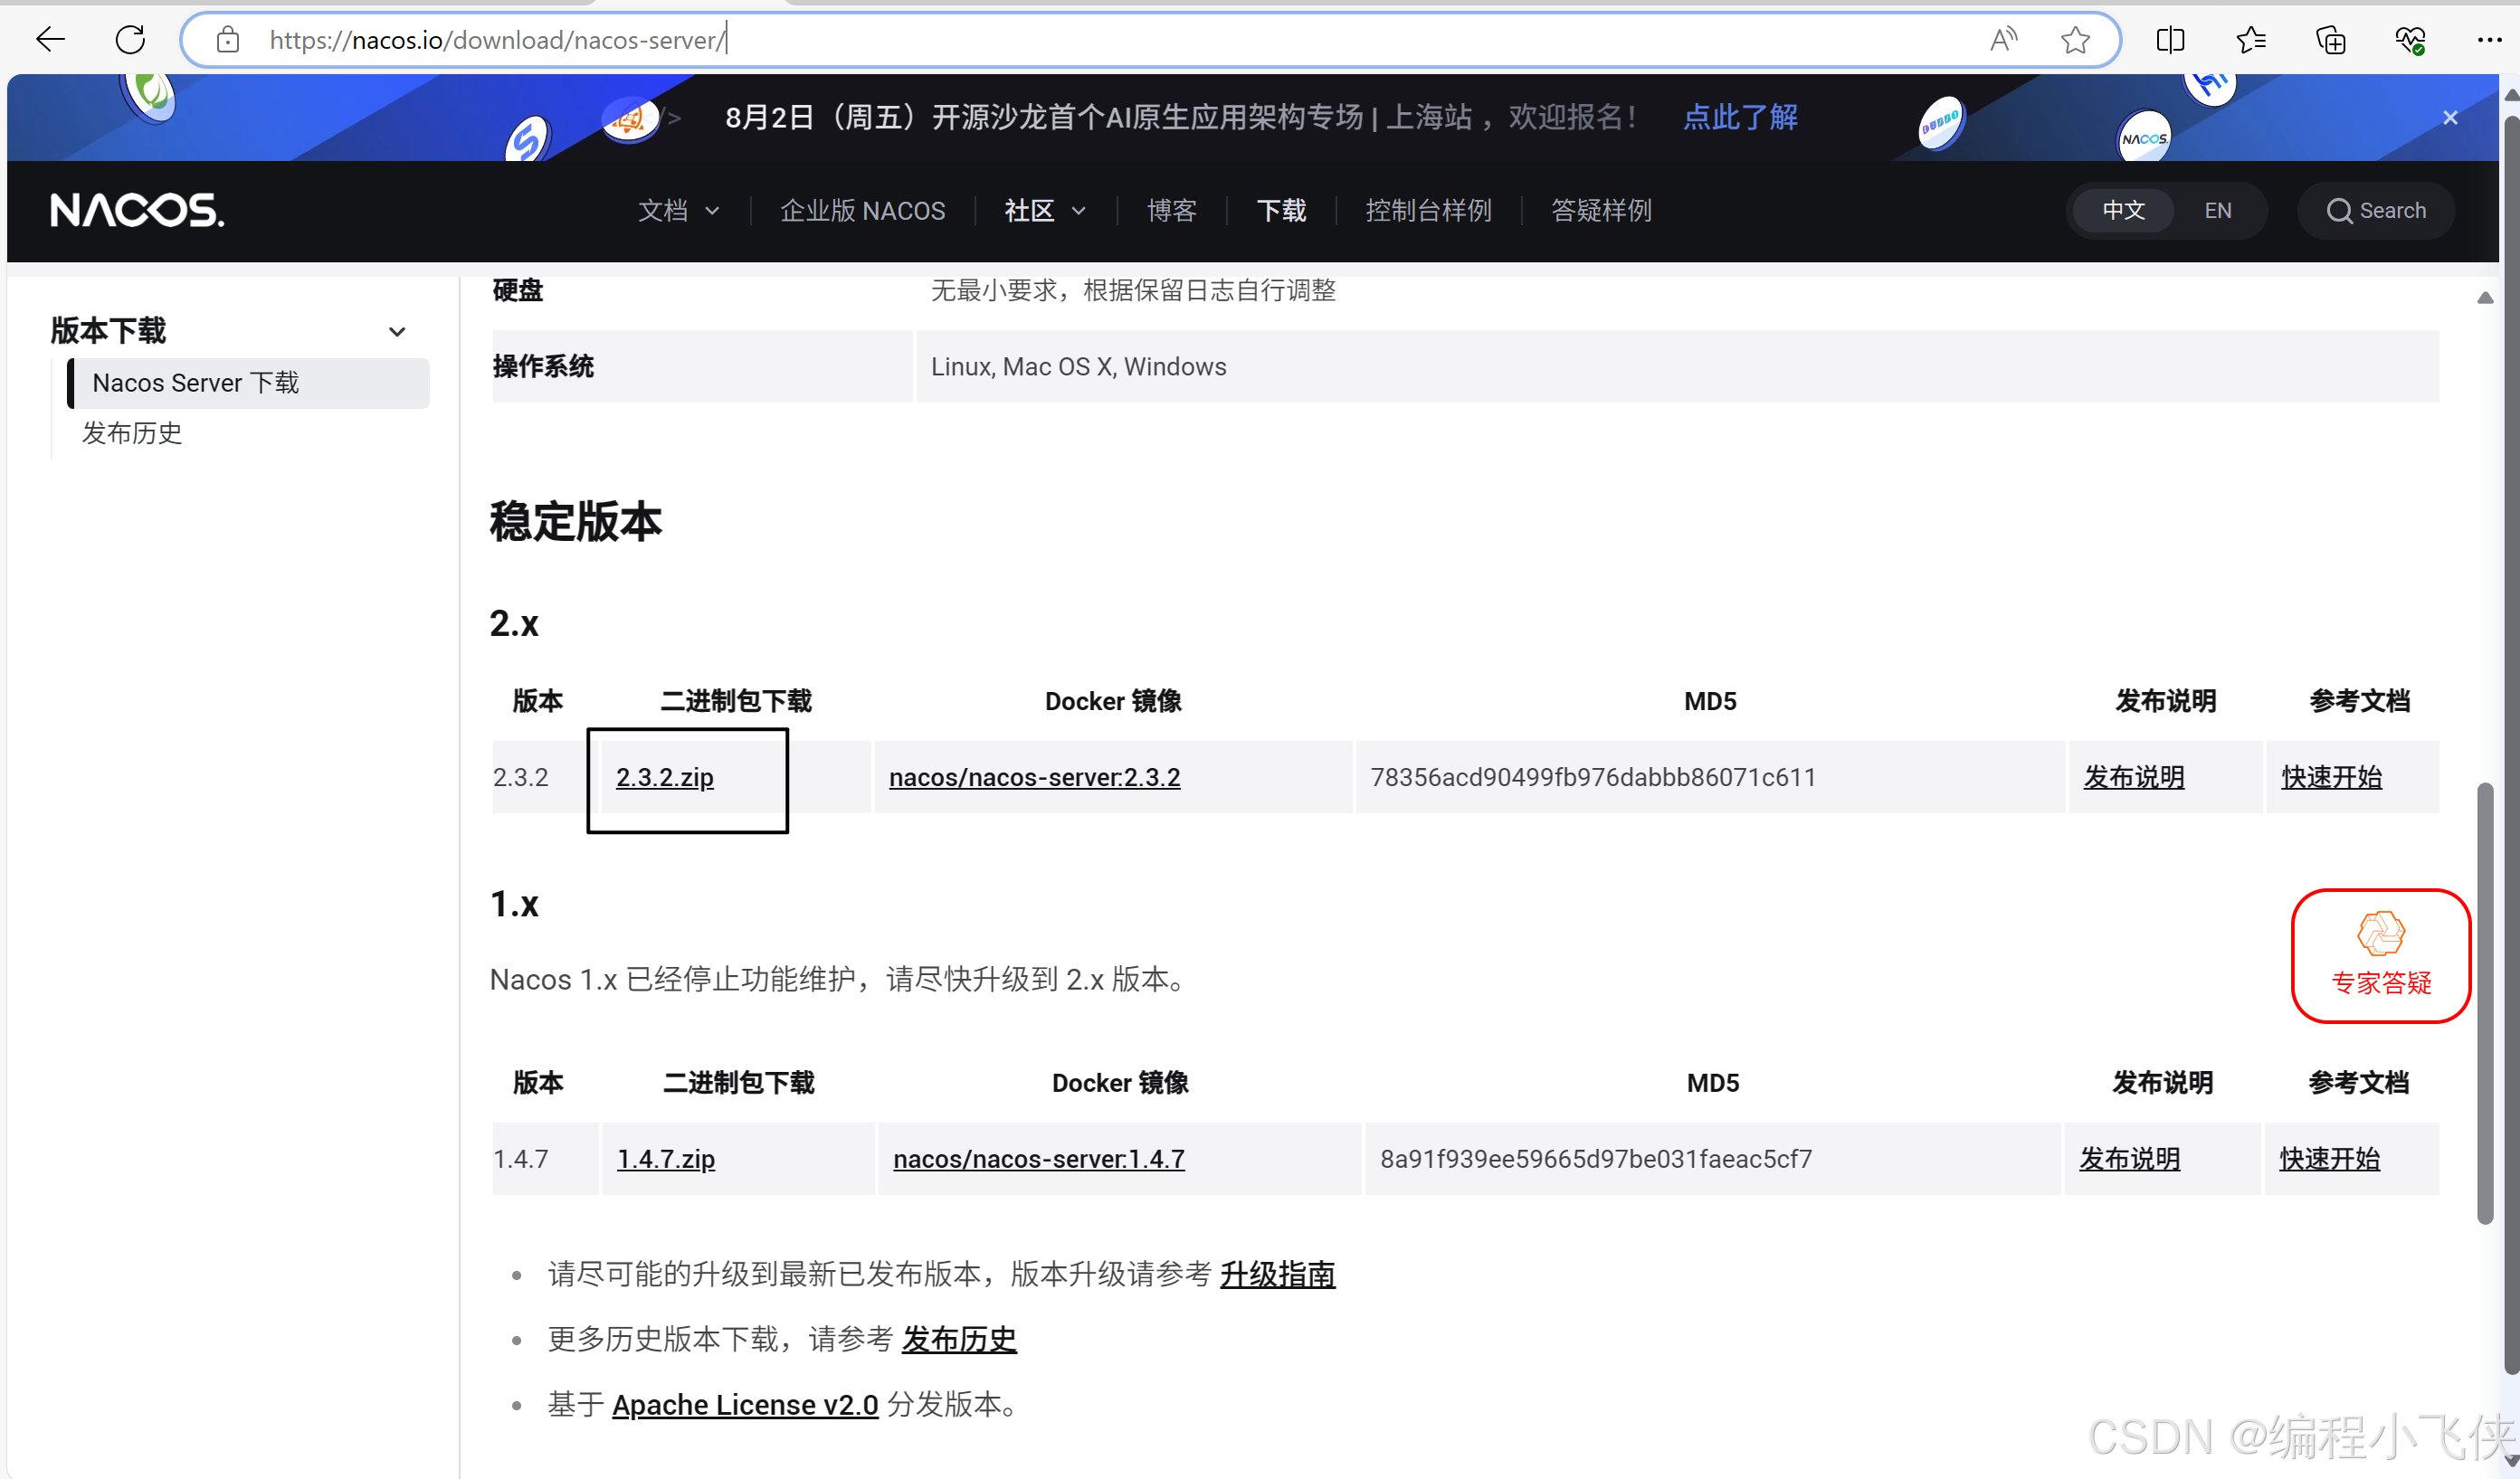
Task: Add page to favorites star icon
Action: [x=2075, y=40]
